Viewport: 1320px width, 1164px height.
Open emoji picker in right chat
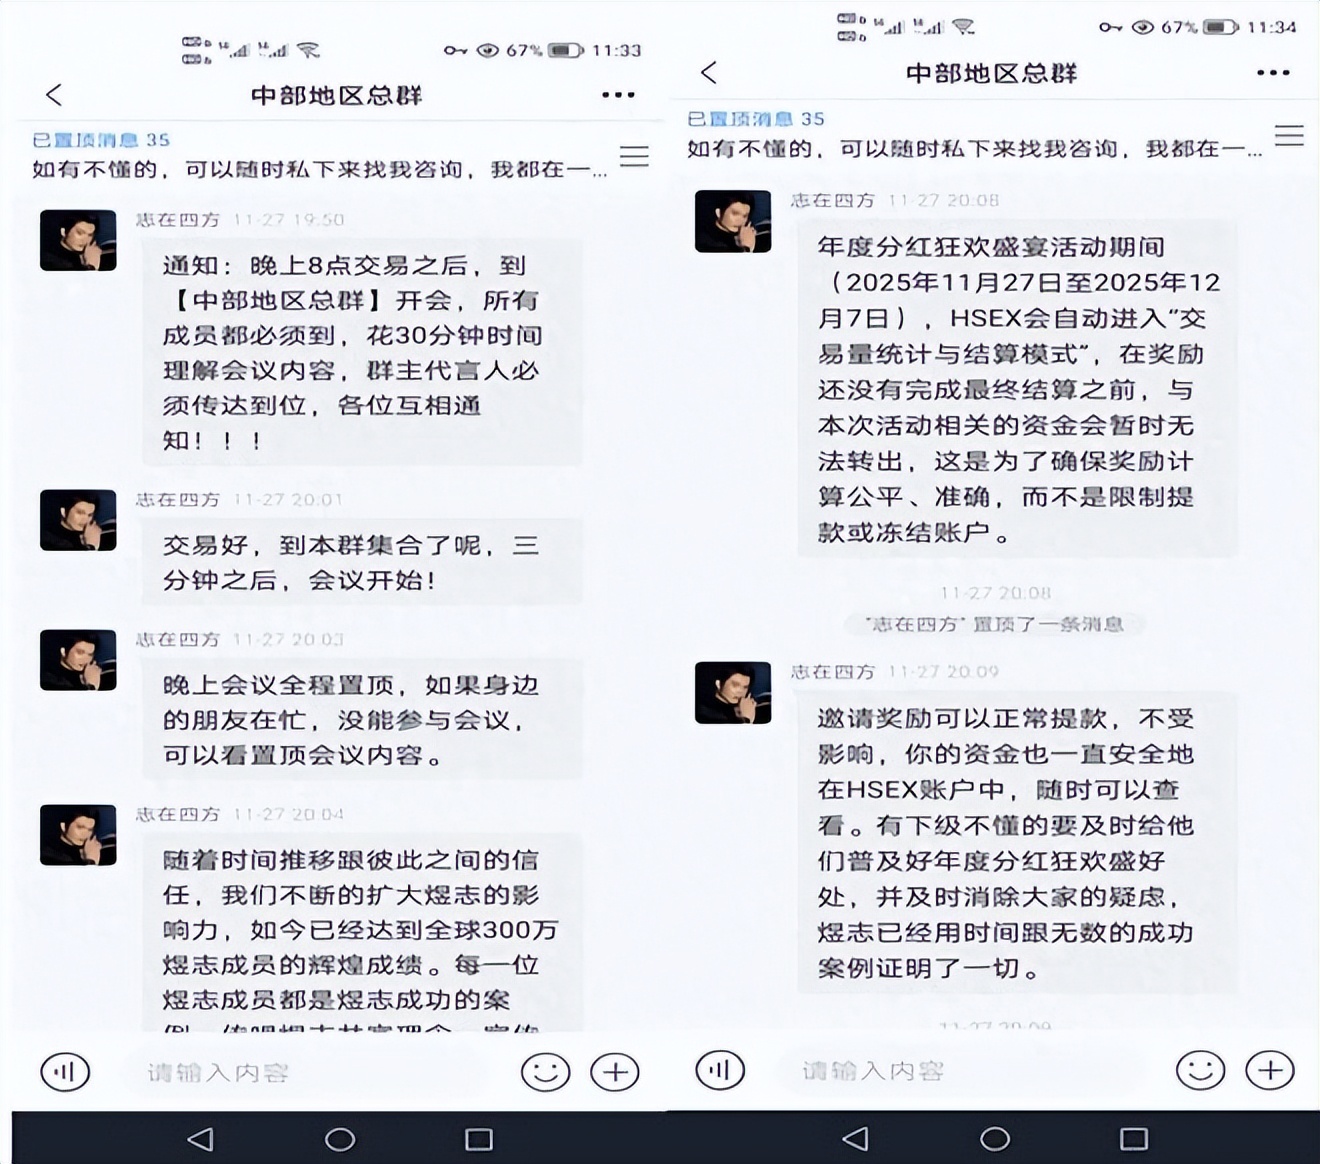click(x=1200, y=1070)
